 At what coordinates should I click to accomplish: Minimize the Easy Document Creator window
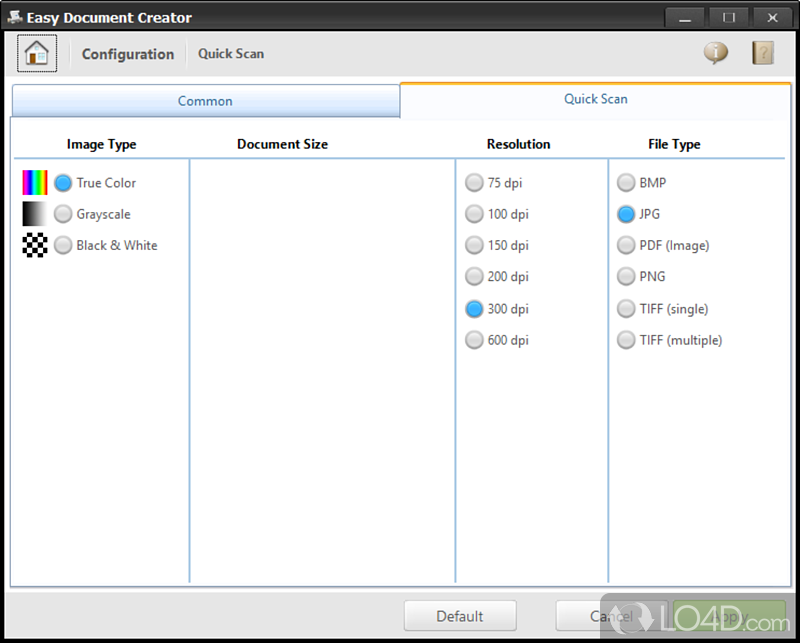pyautogui.click(x=685, y=18)
